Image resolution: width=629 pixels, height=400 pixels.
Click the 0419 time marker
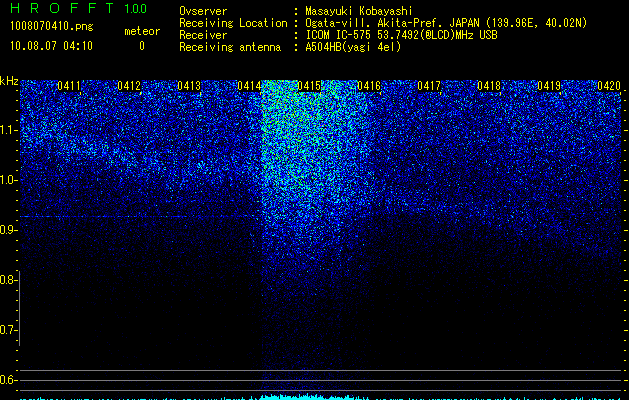point(549,86)
